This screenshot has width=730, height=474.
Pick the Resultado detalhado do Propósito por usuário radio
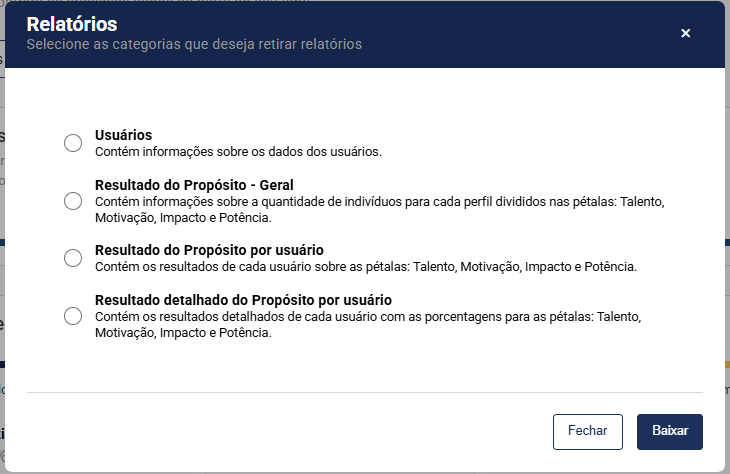coord(73,316)
